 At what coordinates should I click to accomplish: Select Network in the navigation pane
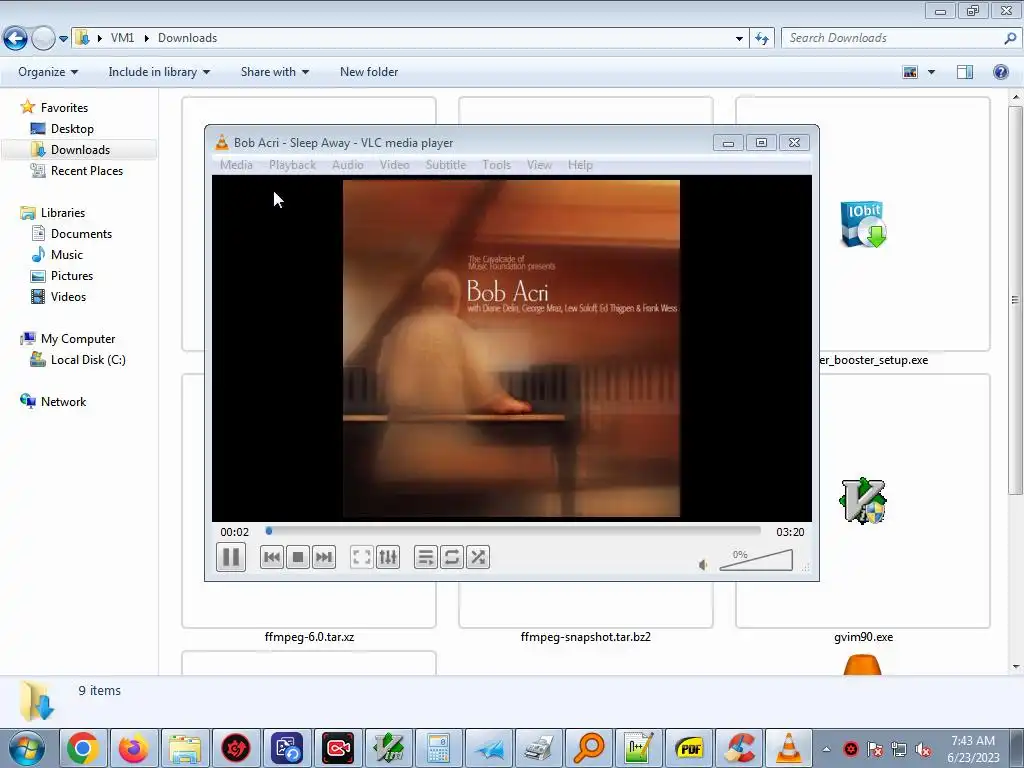63,402
